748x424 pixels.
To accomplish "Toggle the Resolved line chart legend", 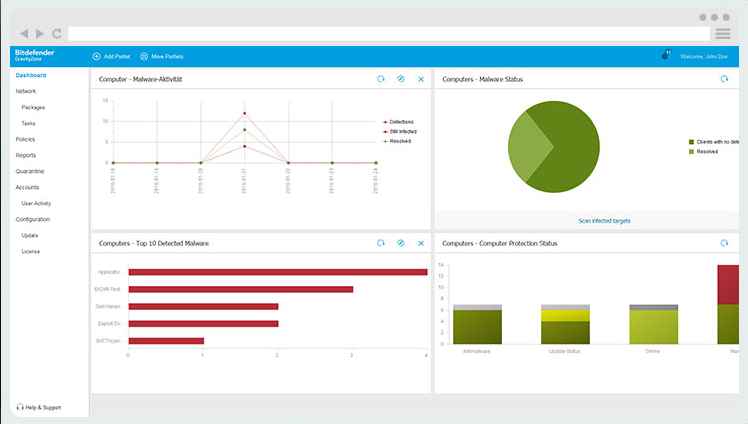I will [397, 141].
